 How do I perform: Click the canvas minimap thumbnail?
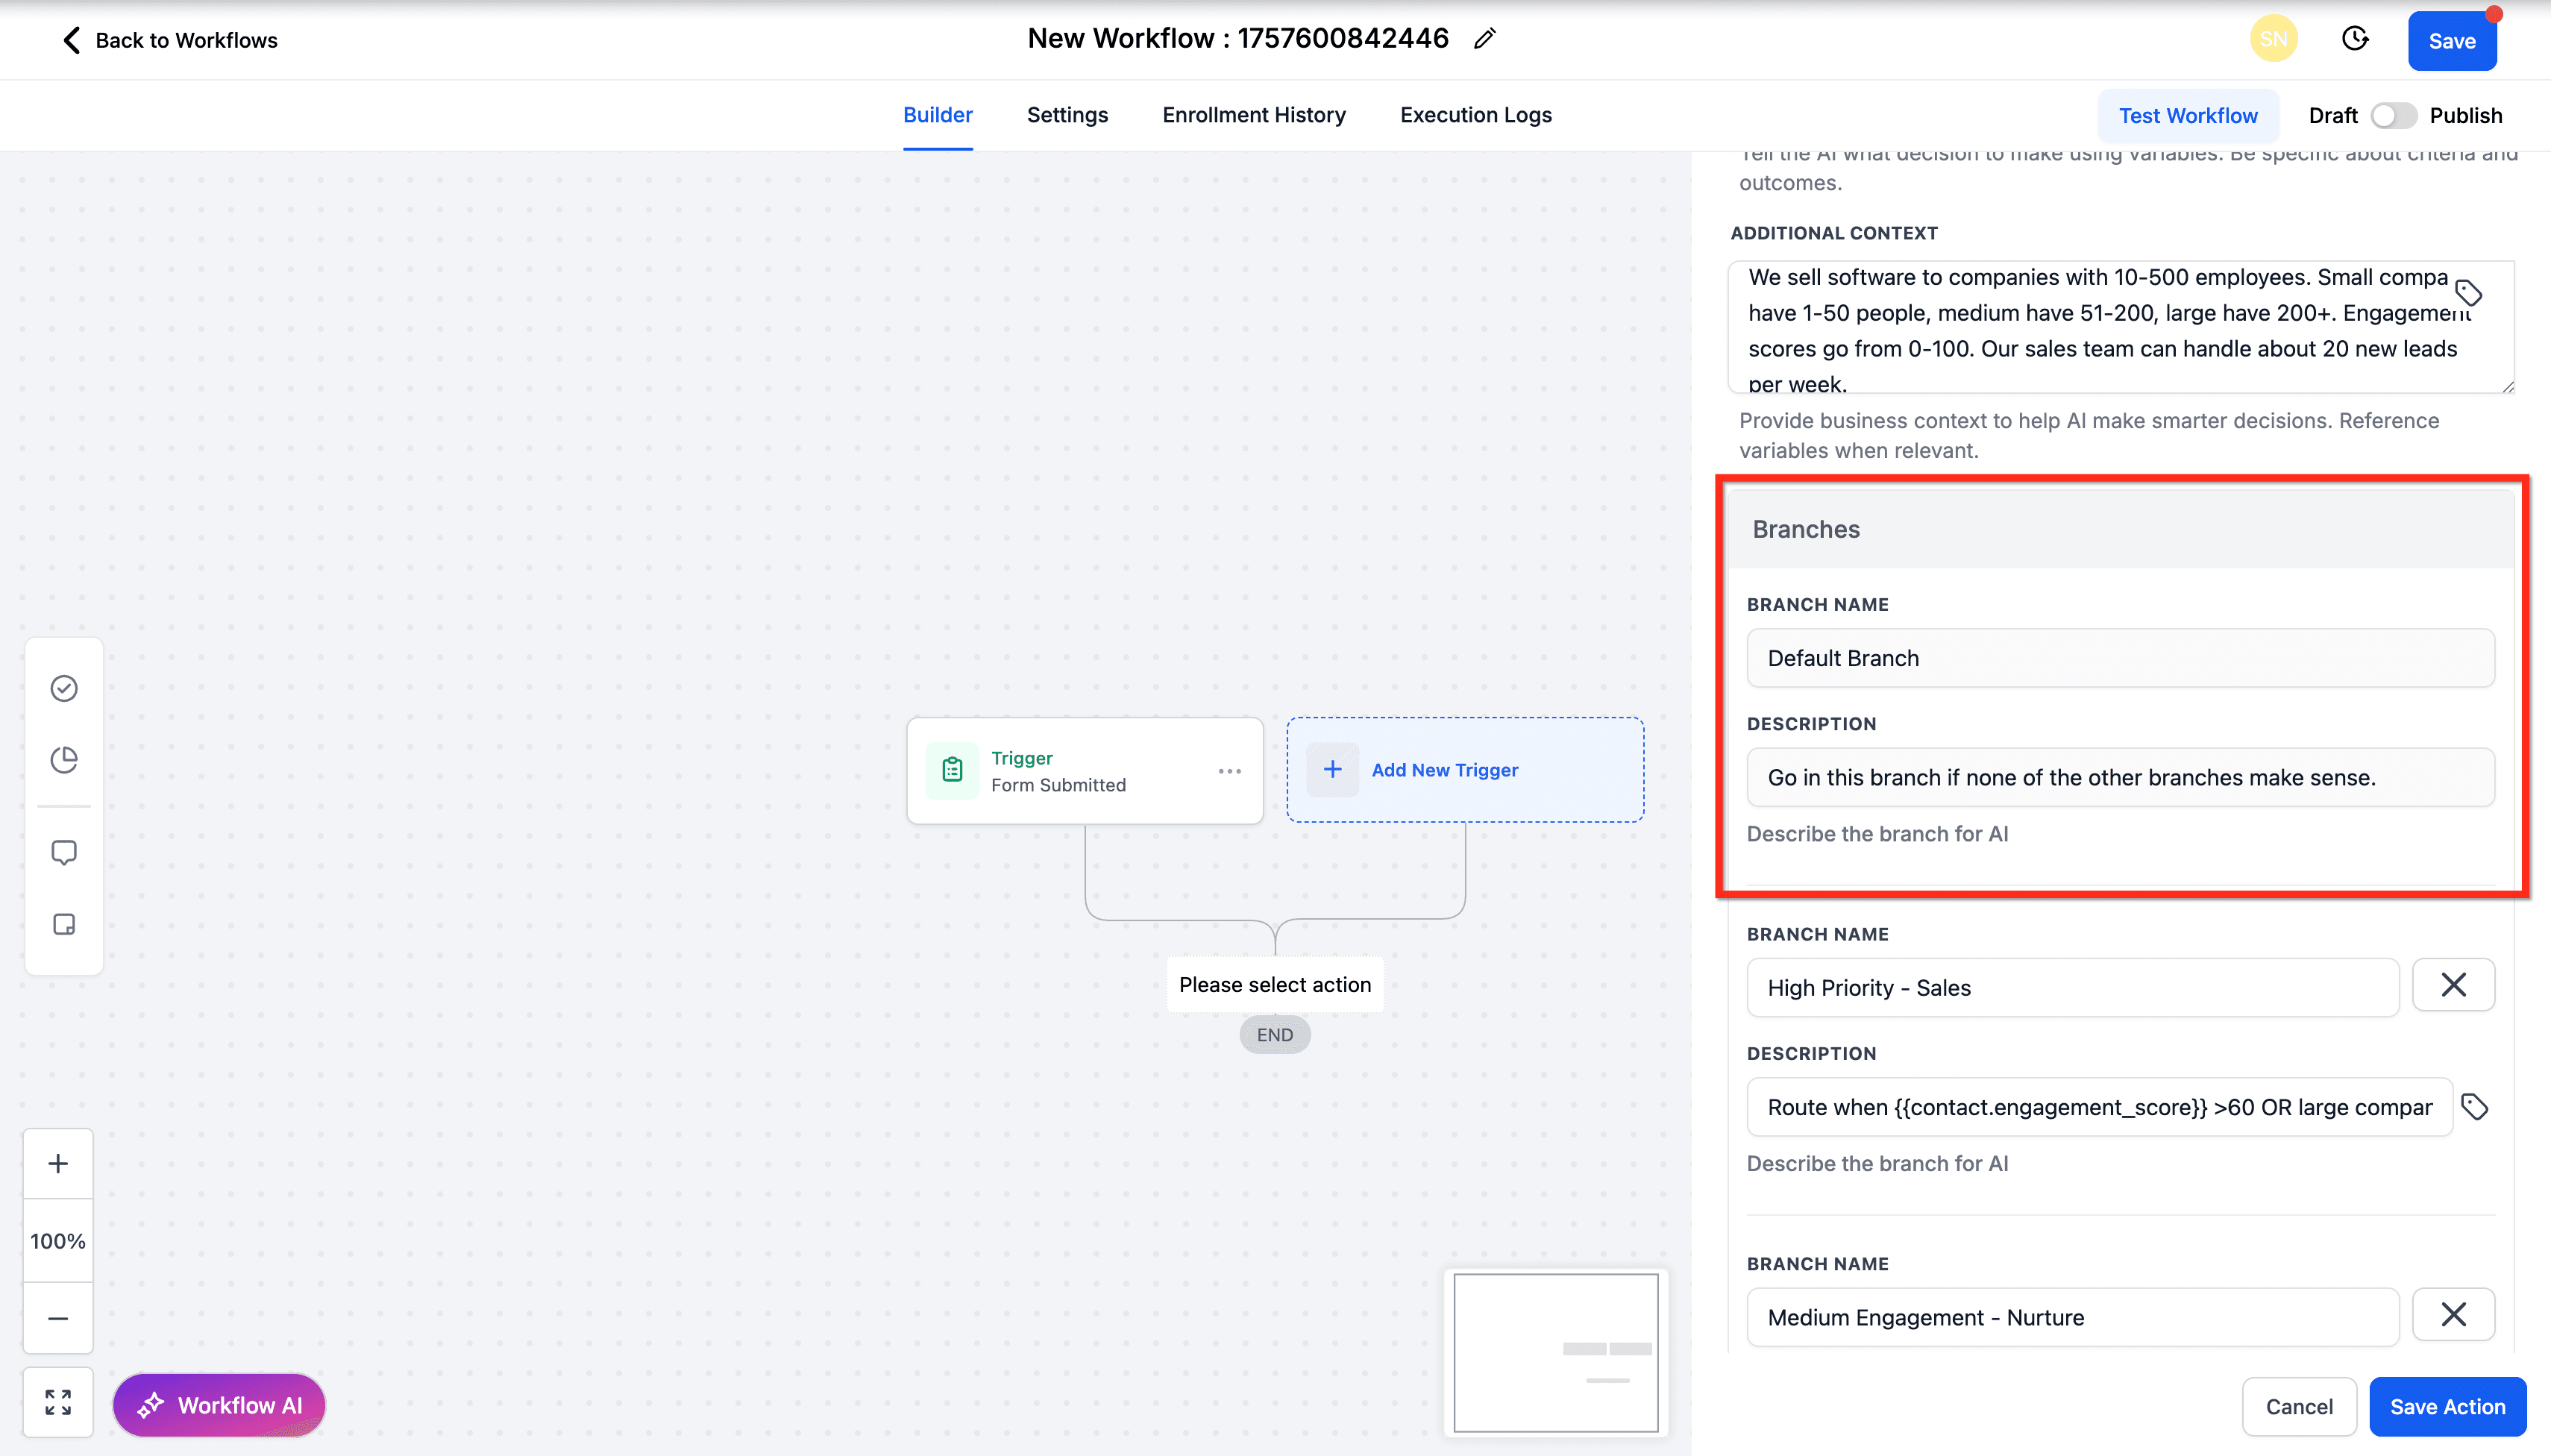(x=1556, y=1352)
